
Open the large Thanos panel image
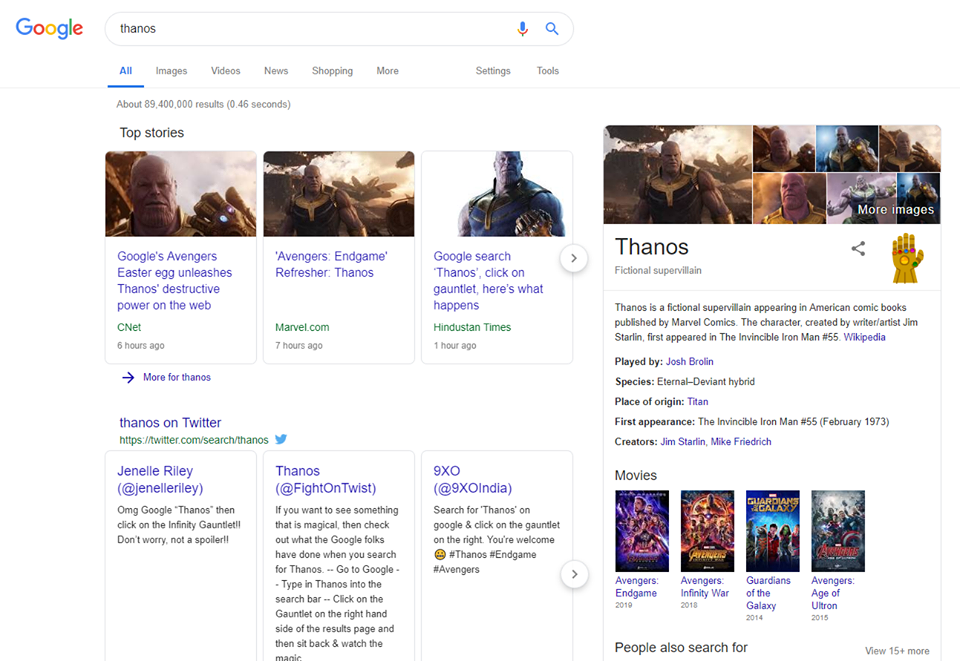click(678, 174)
